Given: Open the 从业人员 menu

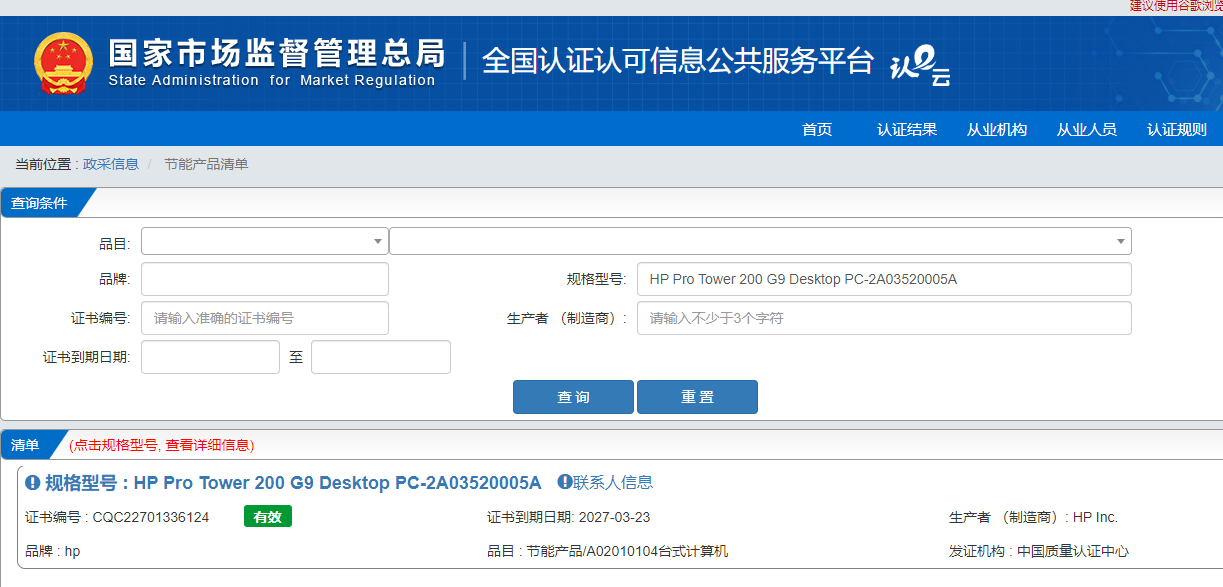Looking at the screenshot, I should 1087,129.
